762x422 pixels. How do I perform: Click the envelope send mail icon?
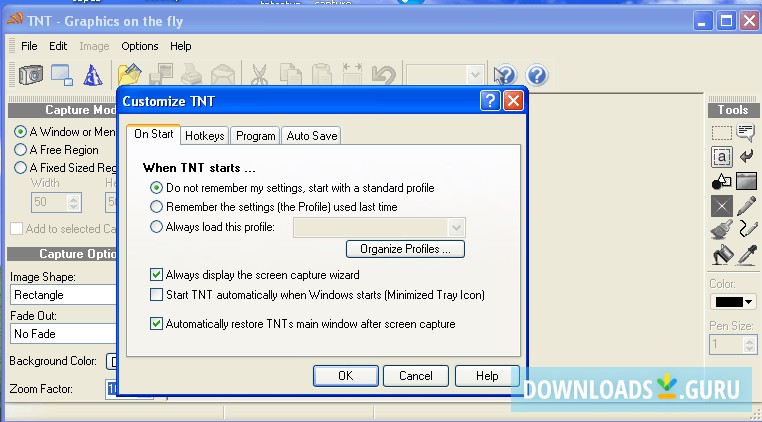click(223, 75)
